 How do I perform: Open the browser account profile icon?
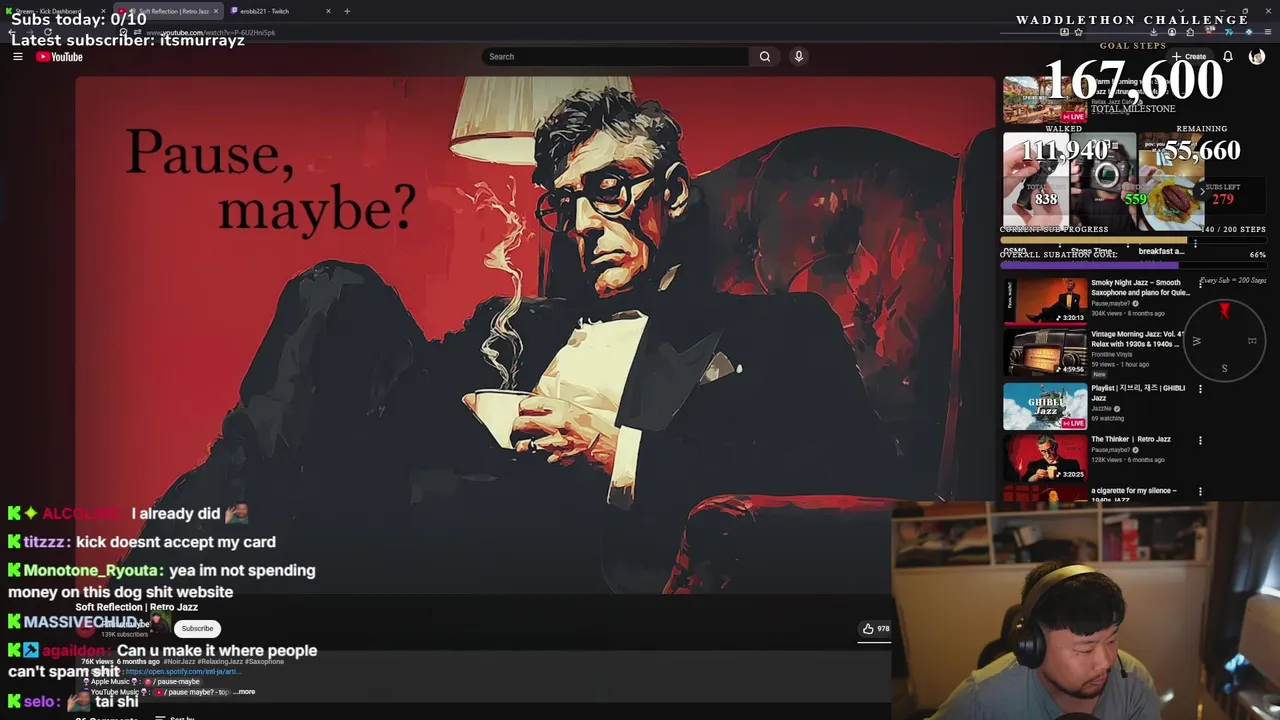click(x=1171, y=32)
